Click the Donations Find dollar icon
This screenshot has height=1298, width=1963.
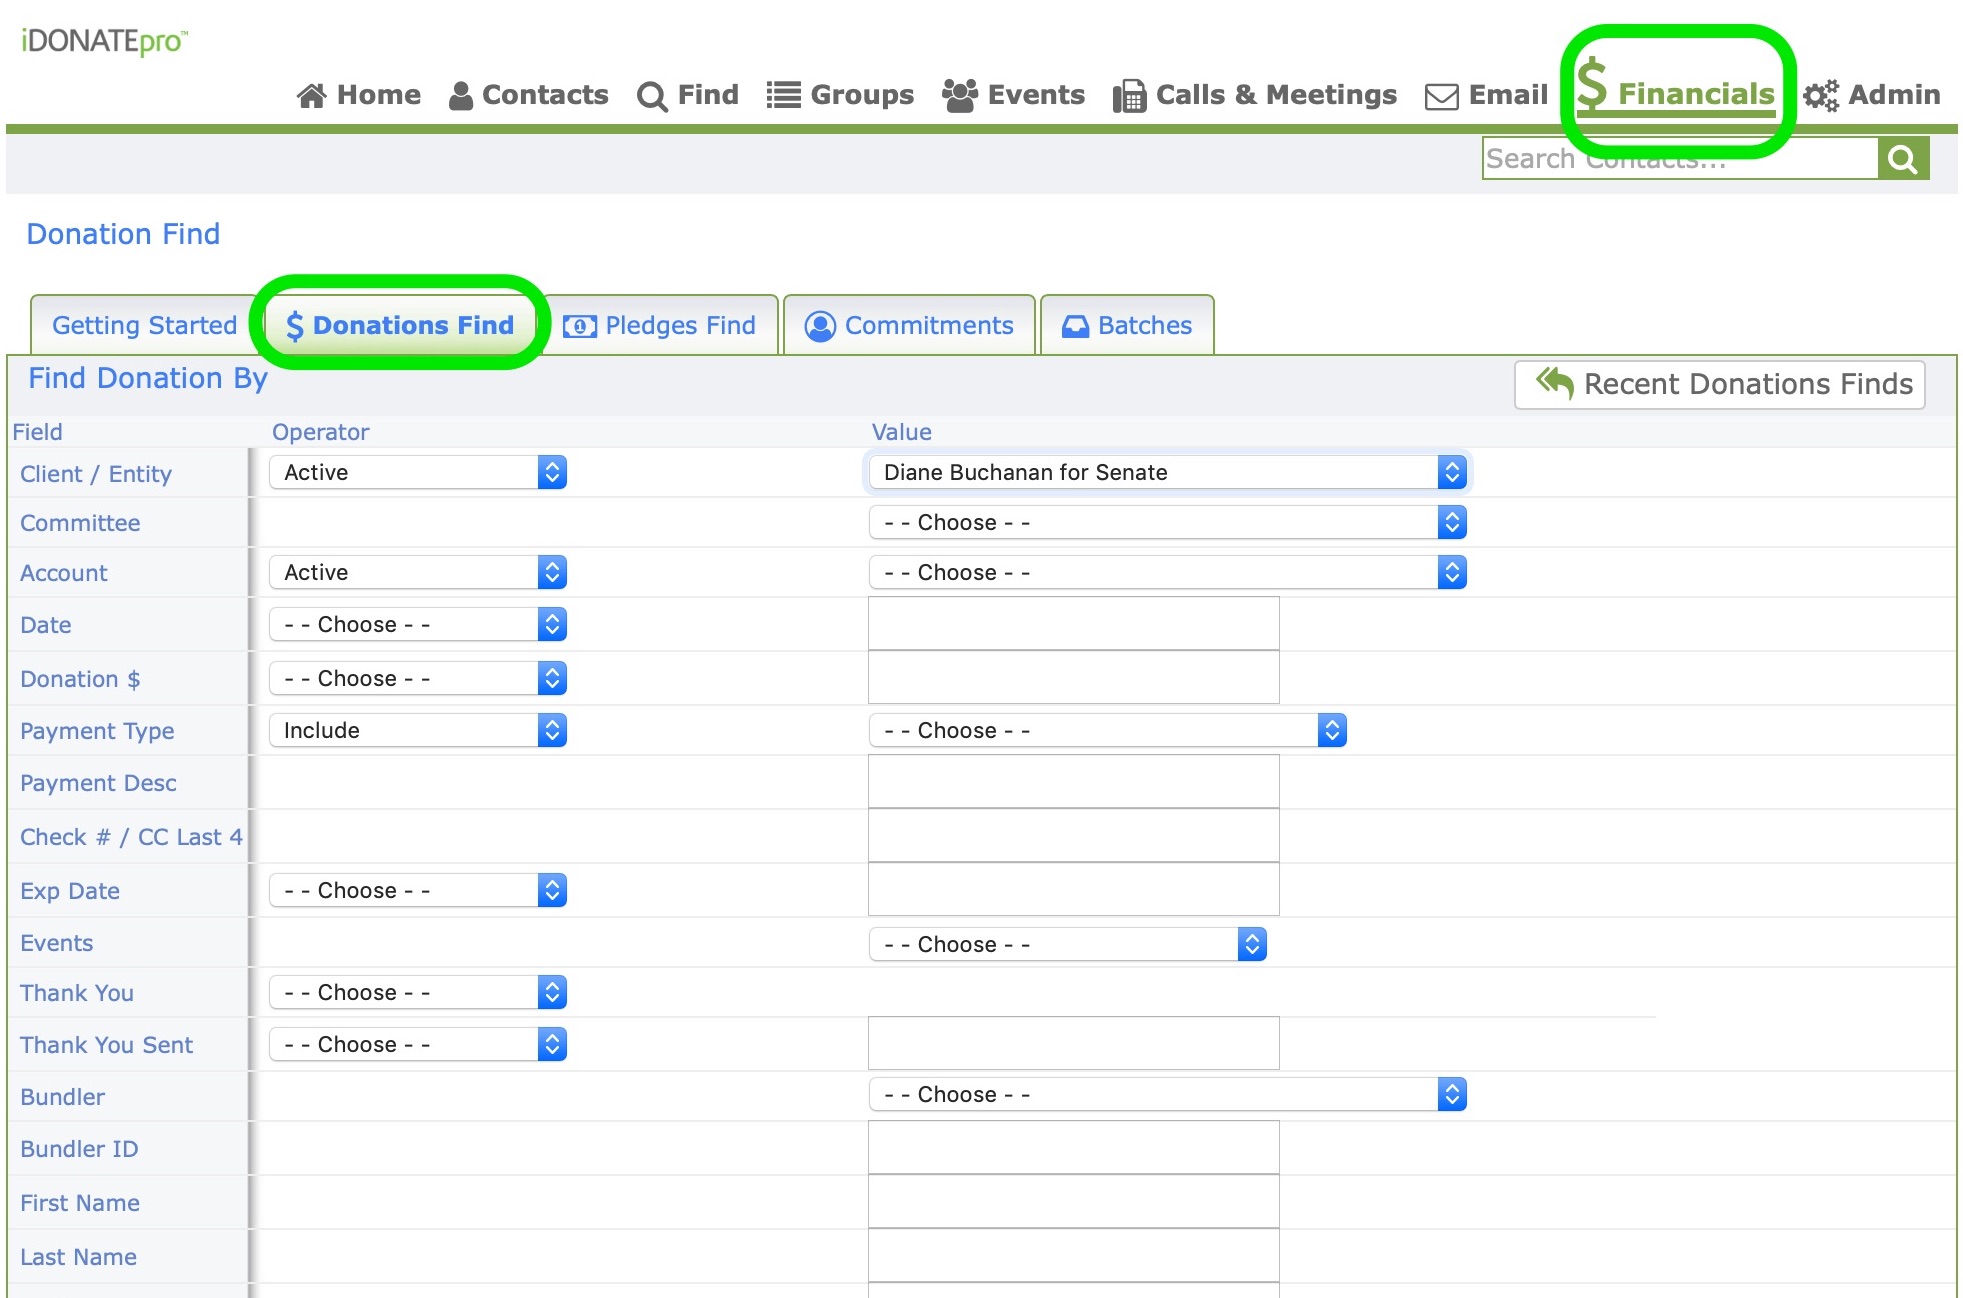click(x=295, y=326)
